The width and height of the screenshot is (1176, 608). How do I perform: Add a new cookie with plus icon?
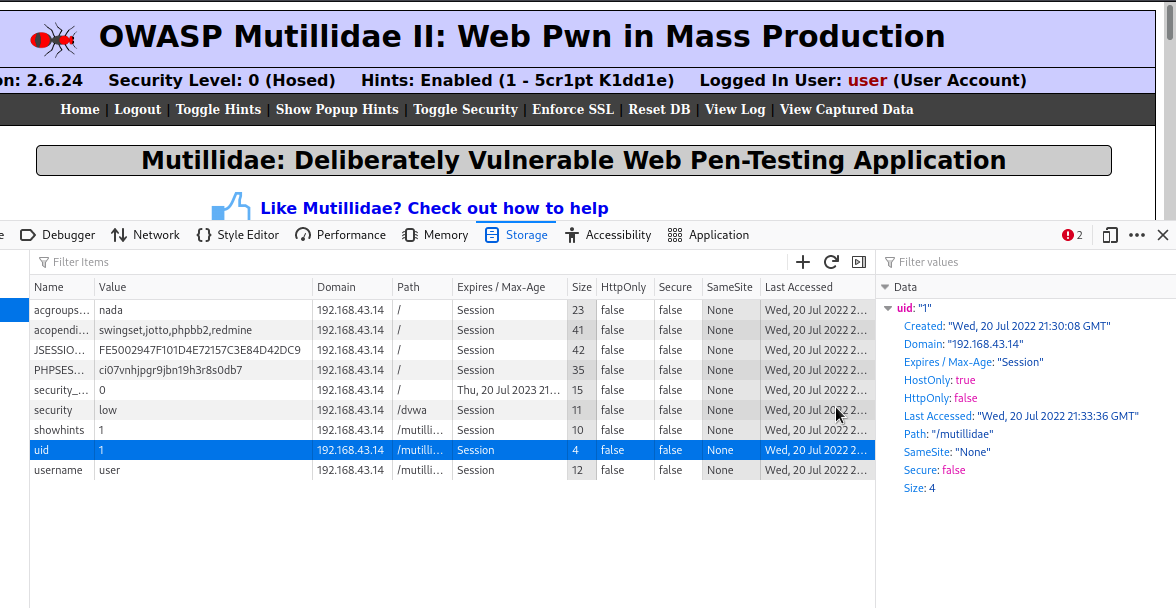pyautogui.click(x=802, y=262)
